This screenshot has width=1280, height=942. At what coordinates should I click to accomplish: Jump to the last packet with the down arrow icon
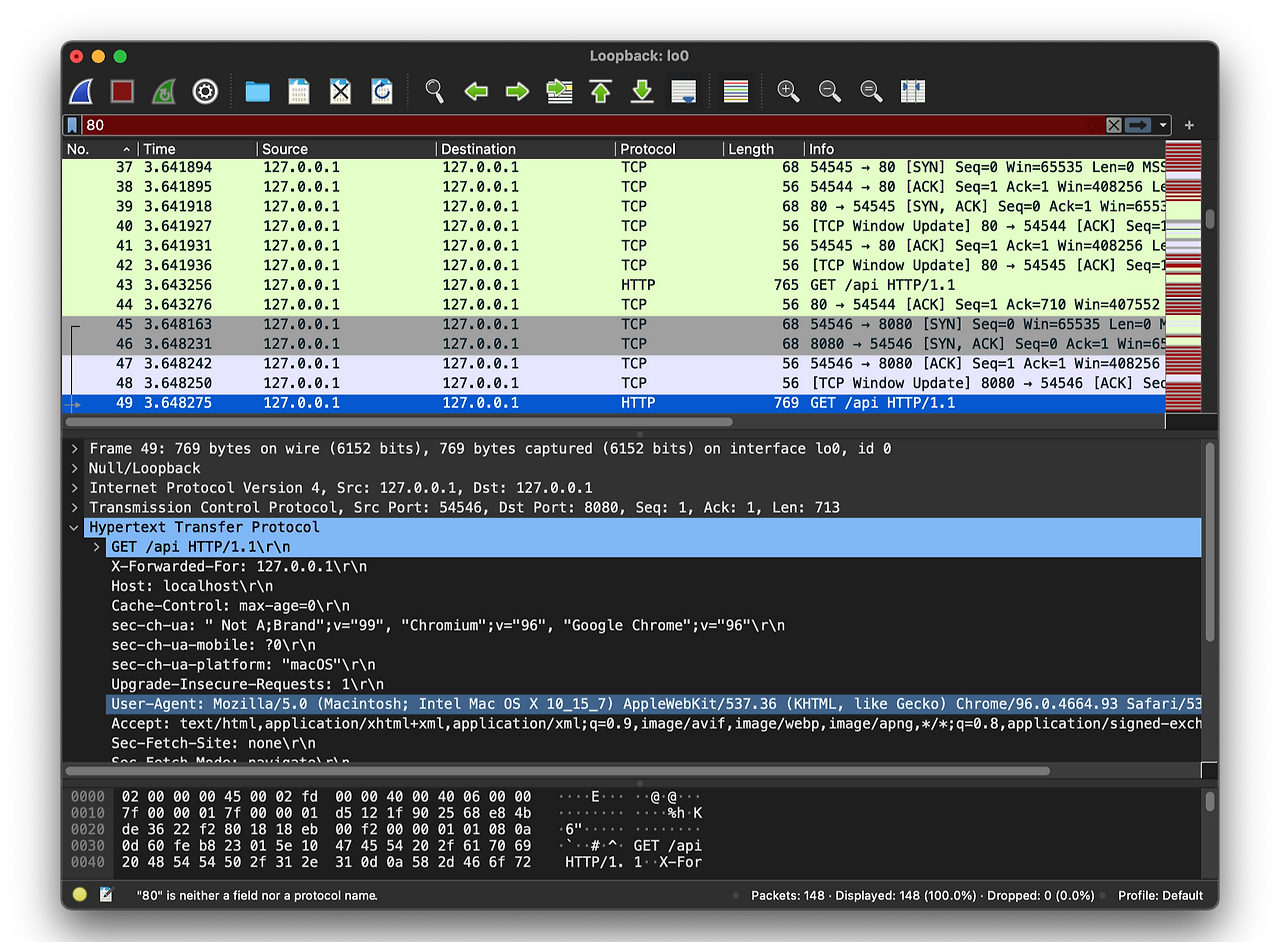click(x=641, y=91)
